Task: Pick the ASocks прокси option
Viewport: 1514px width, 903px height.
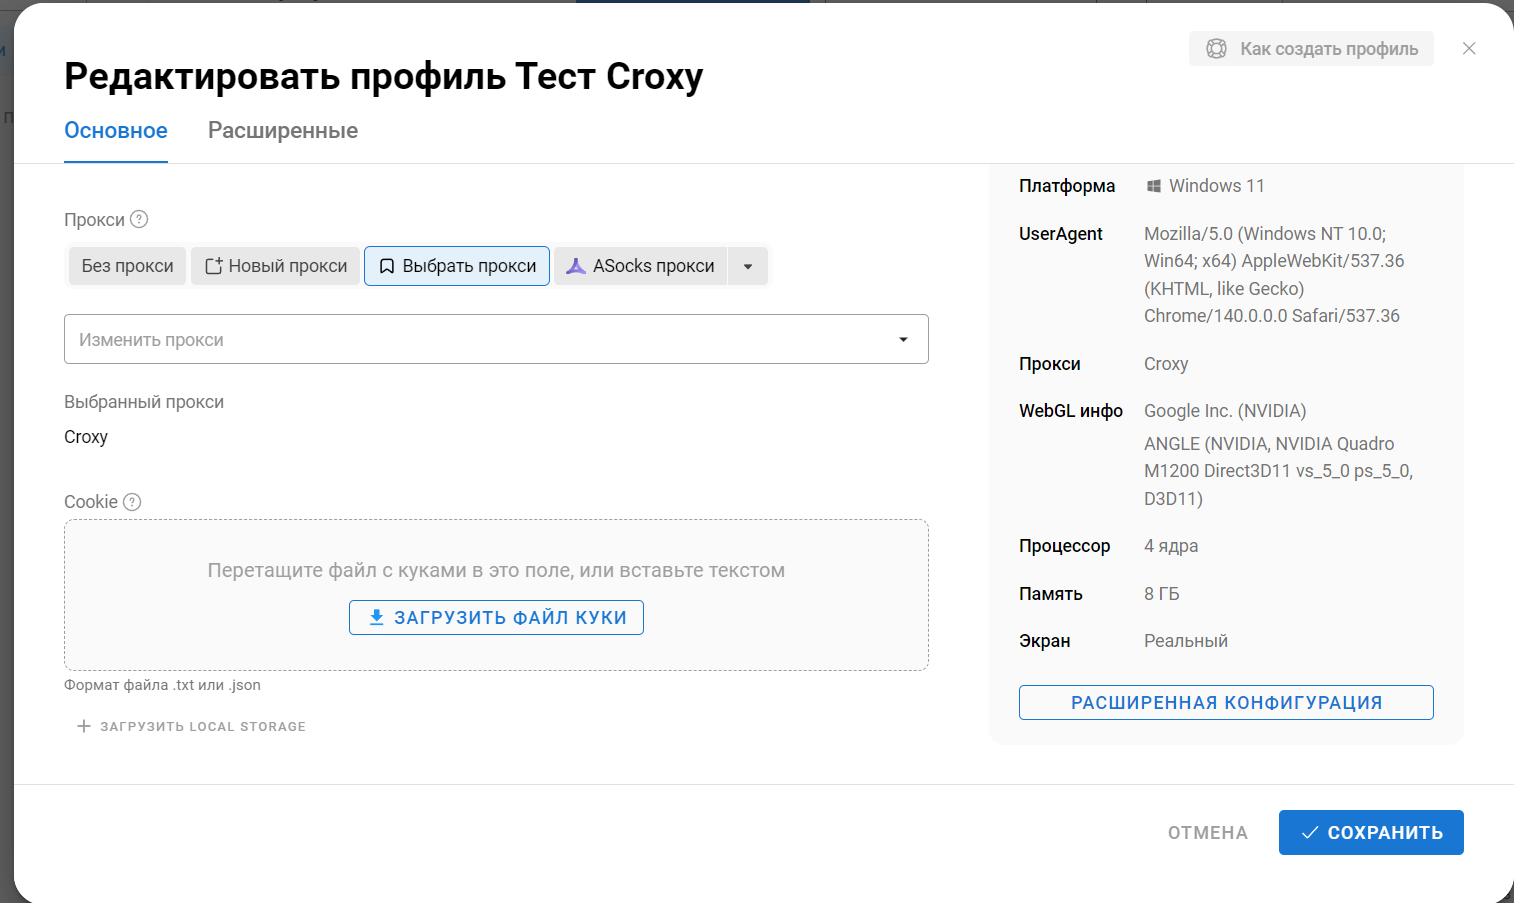Action: (641, 266)
